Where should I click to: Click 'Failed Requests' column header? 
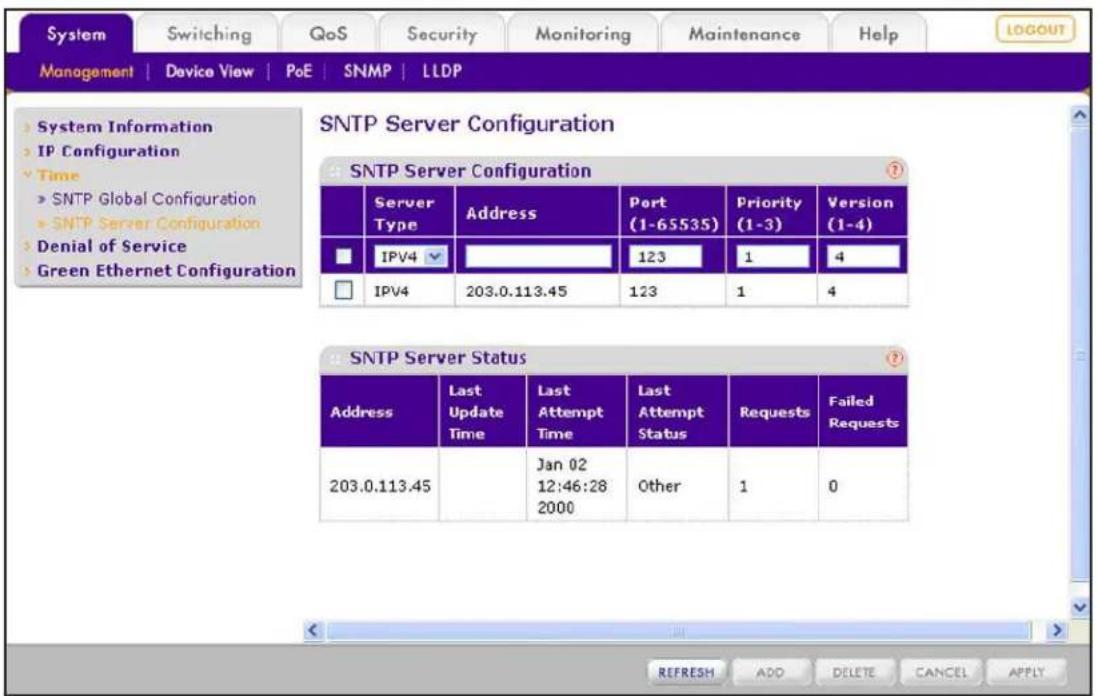click(x=863, y=412)
